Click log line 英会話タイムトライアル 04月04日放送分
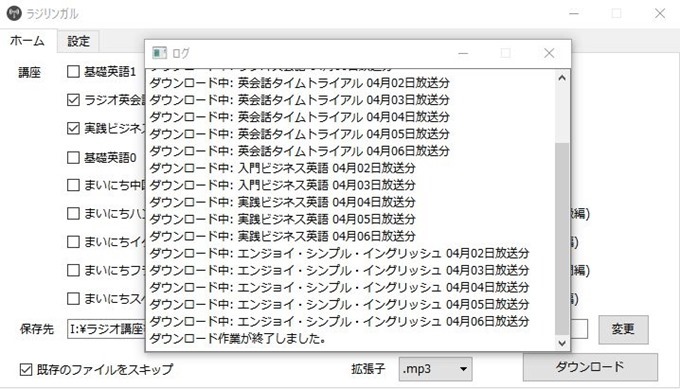Image resolution: width=680 pixels, height=389 pixels. tap(300, 117)
